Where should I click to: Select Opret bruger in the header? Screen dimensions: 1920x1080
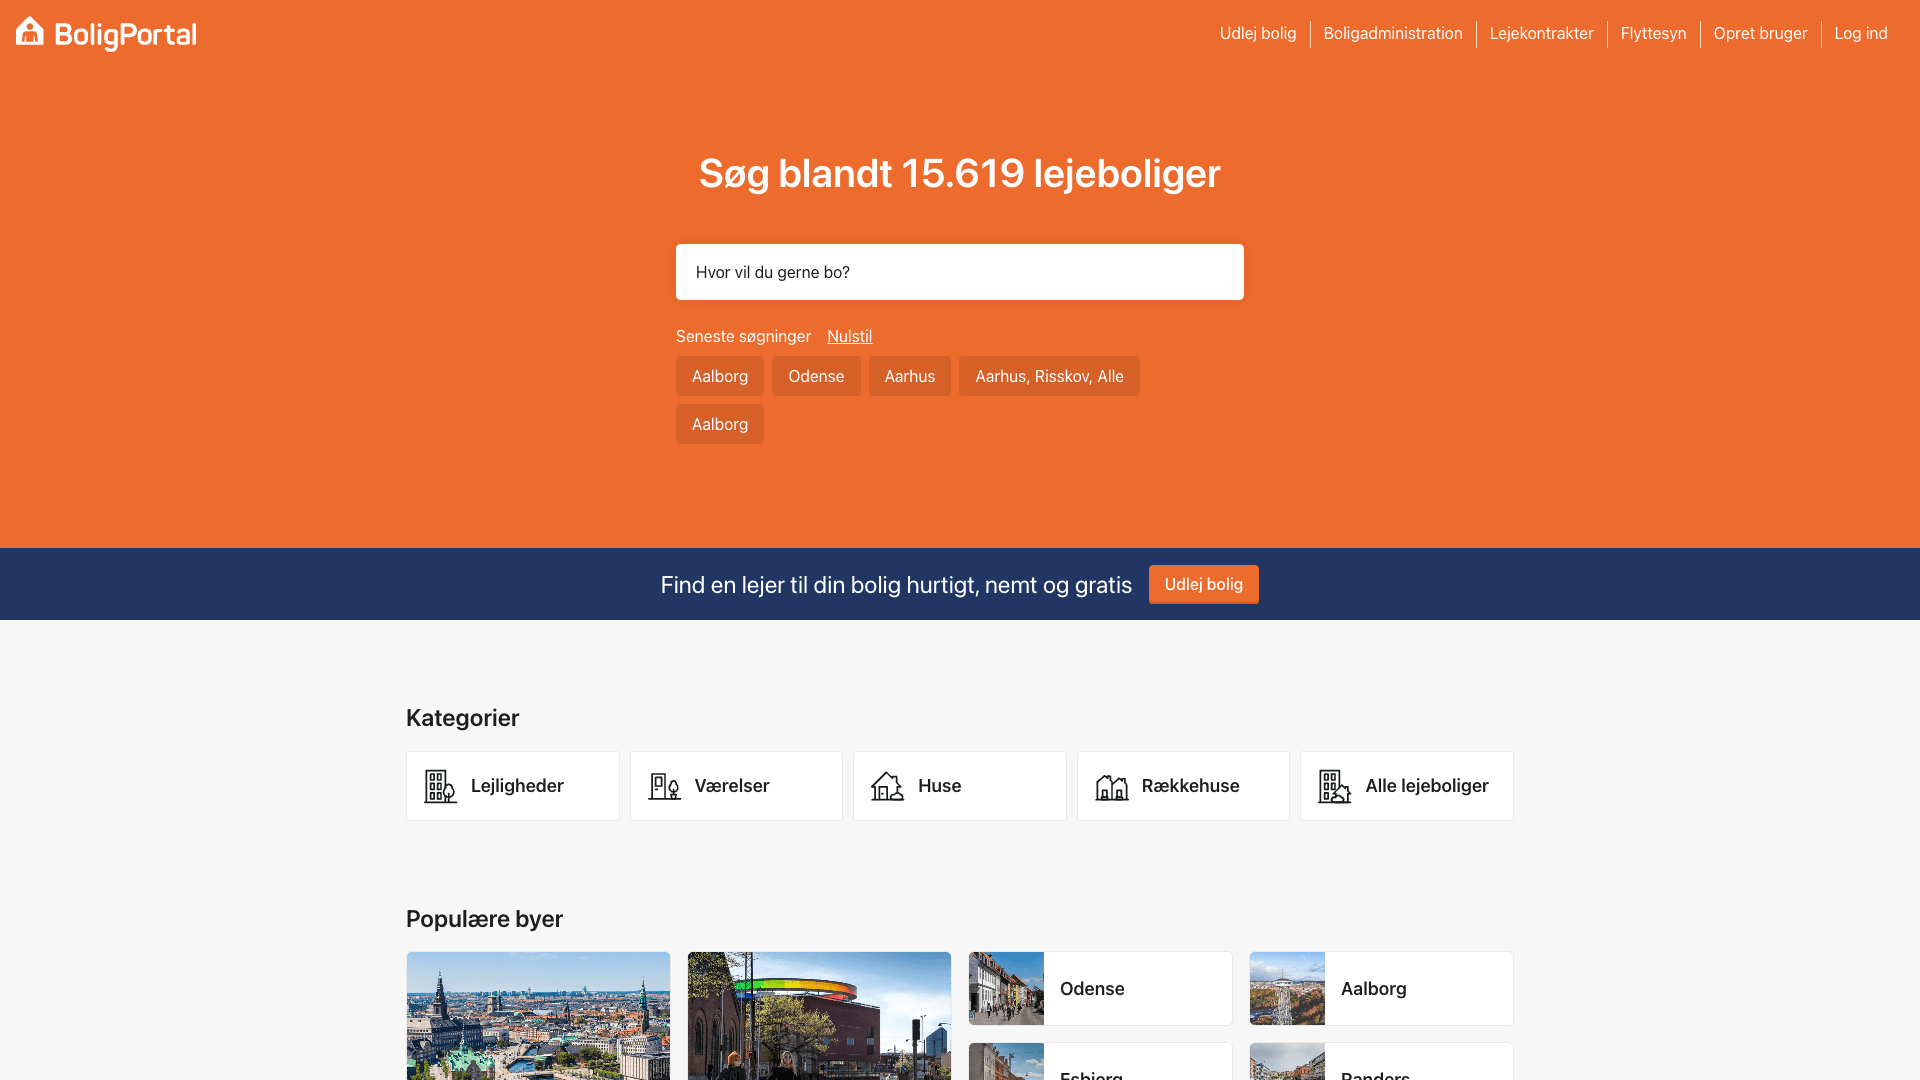click(x=1760, y=33)
